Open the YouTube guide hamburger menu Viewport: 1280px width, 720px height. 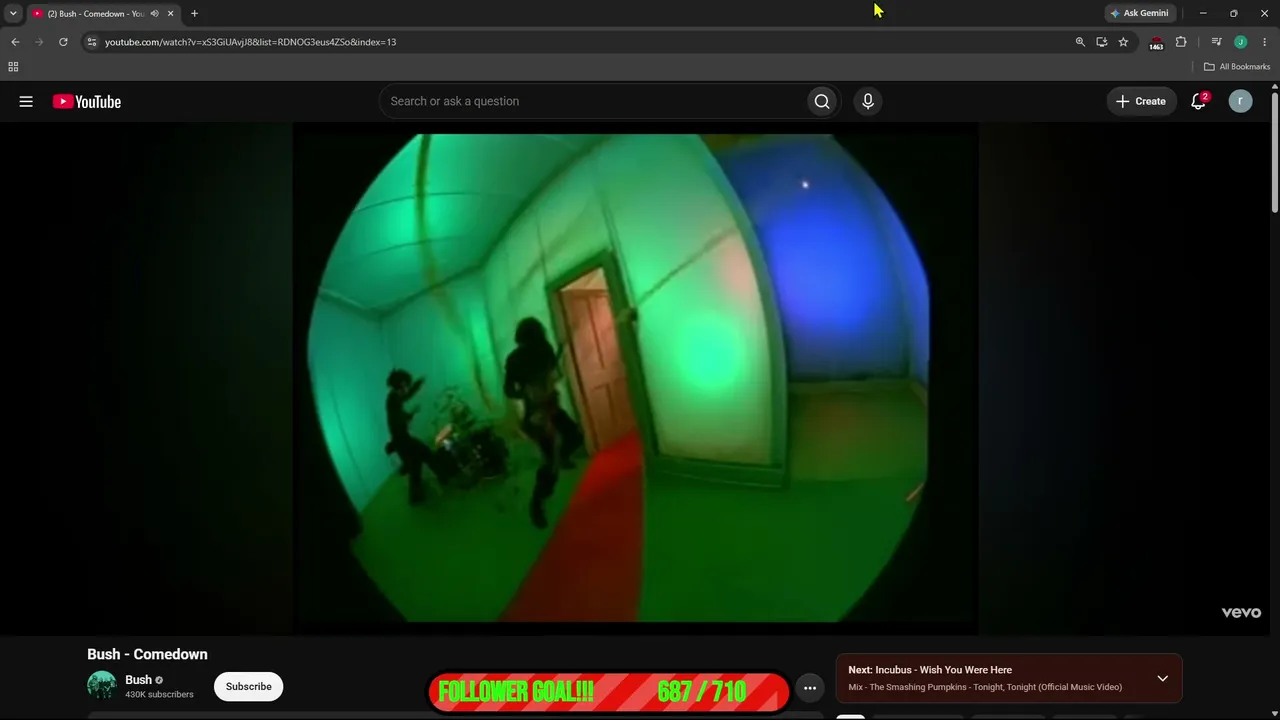(x=26, y=101)
